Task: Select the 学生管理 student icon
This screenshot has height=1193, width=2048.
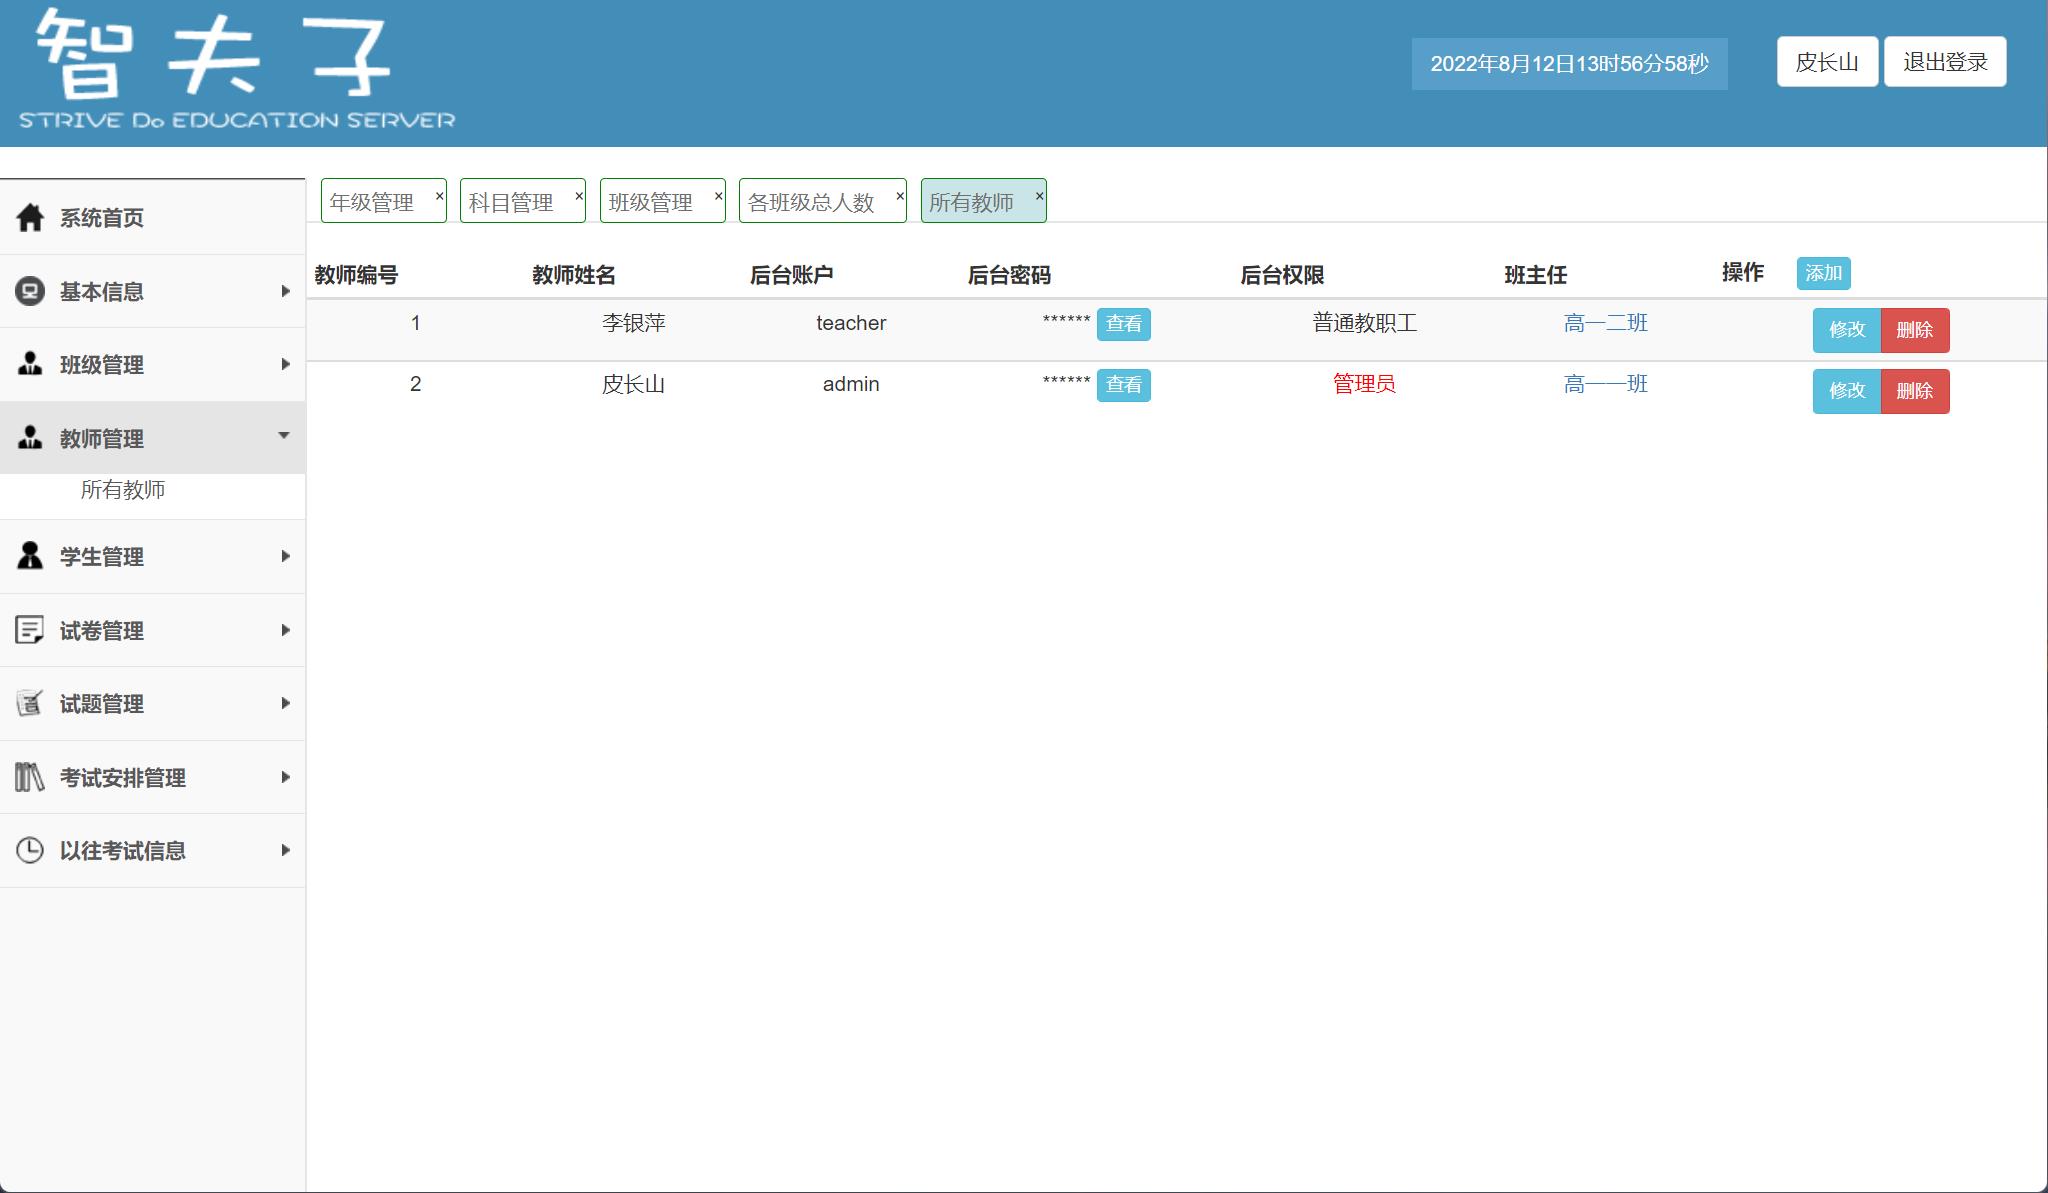Action: [29, 556]
